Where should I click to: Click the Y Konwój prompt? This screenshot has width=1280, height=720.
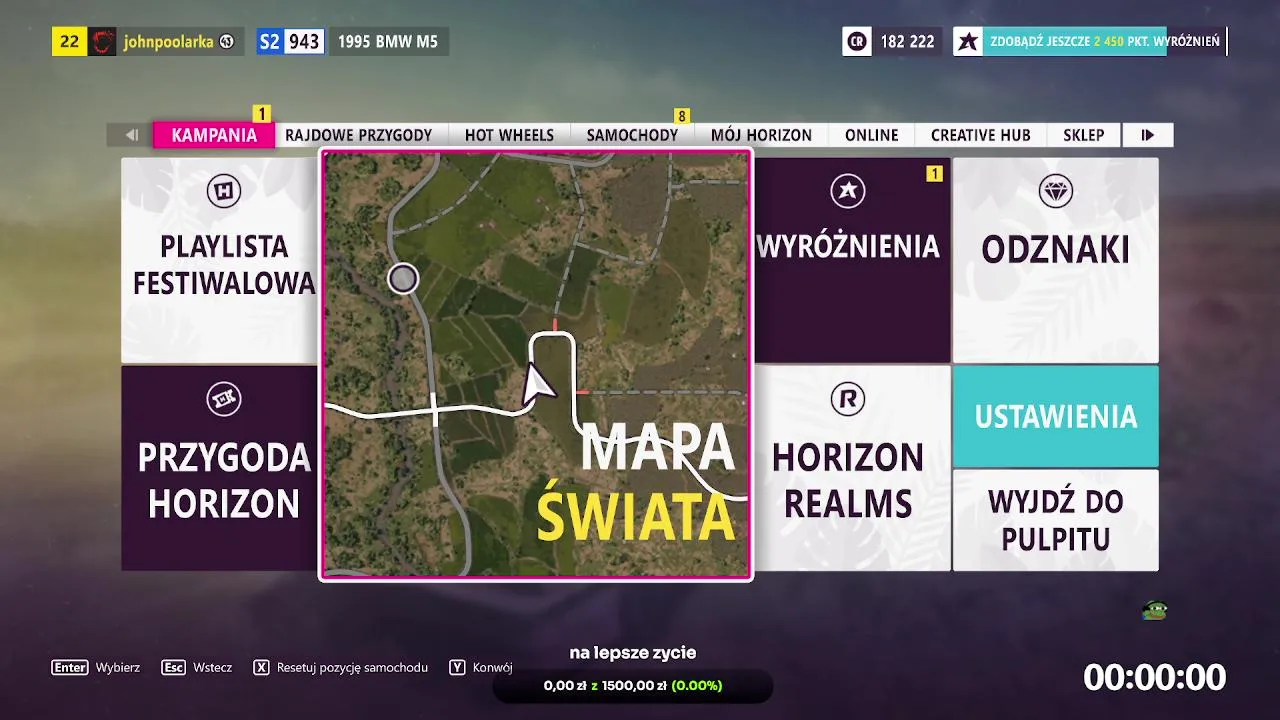481,667
